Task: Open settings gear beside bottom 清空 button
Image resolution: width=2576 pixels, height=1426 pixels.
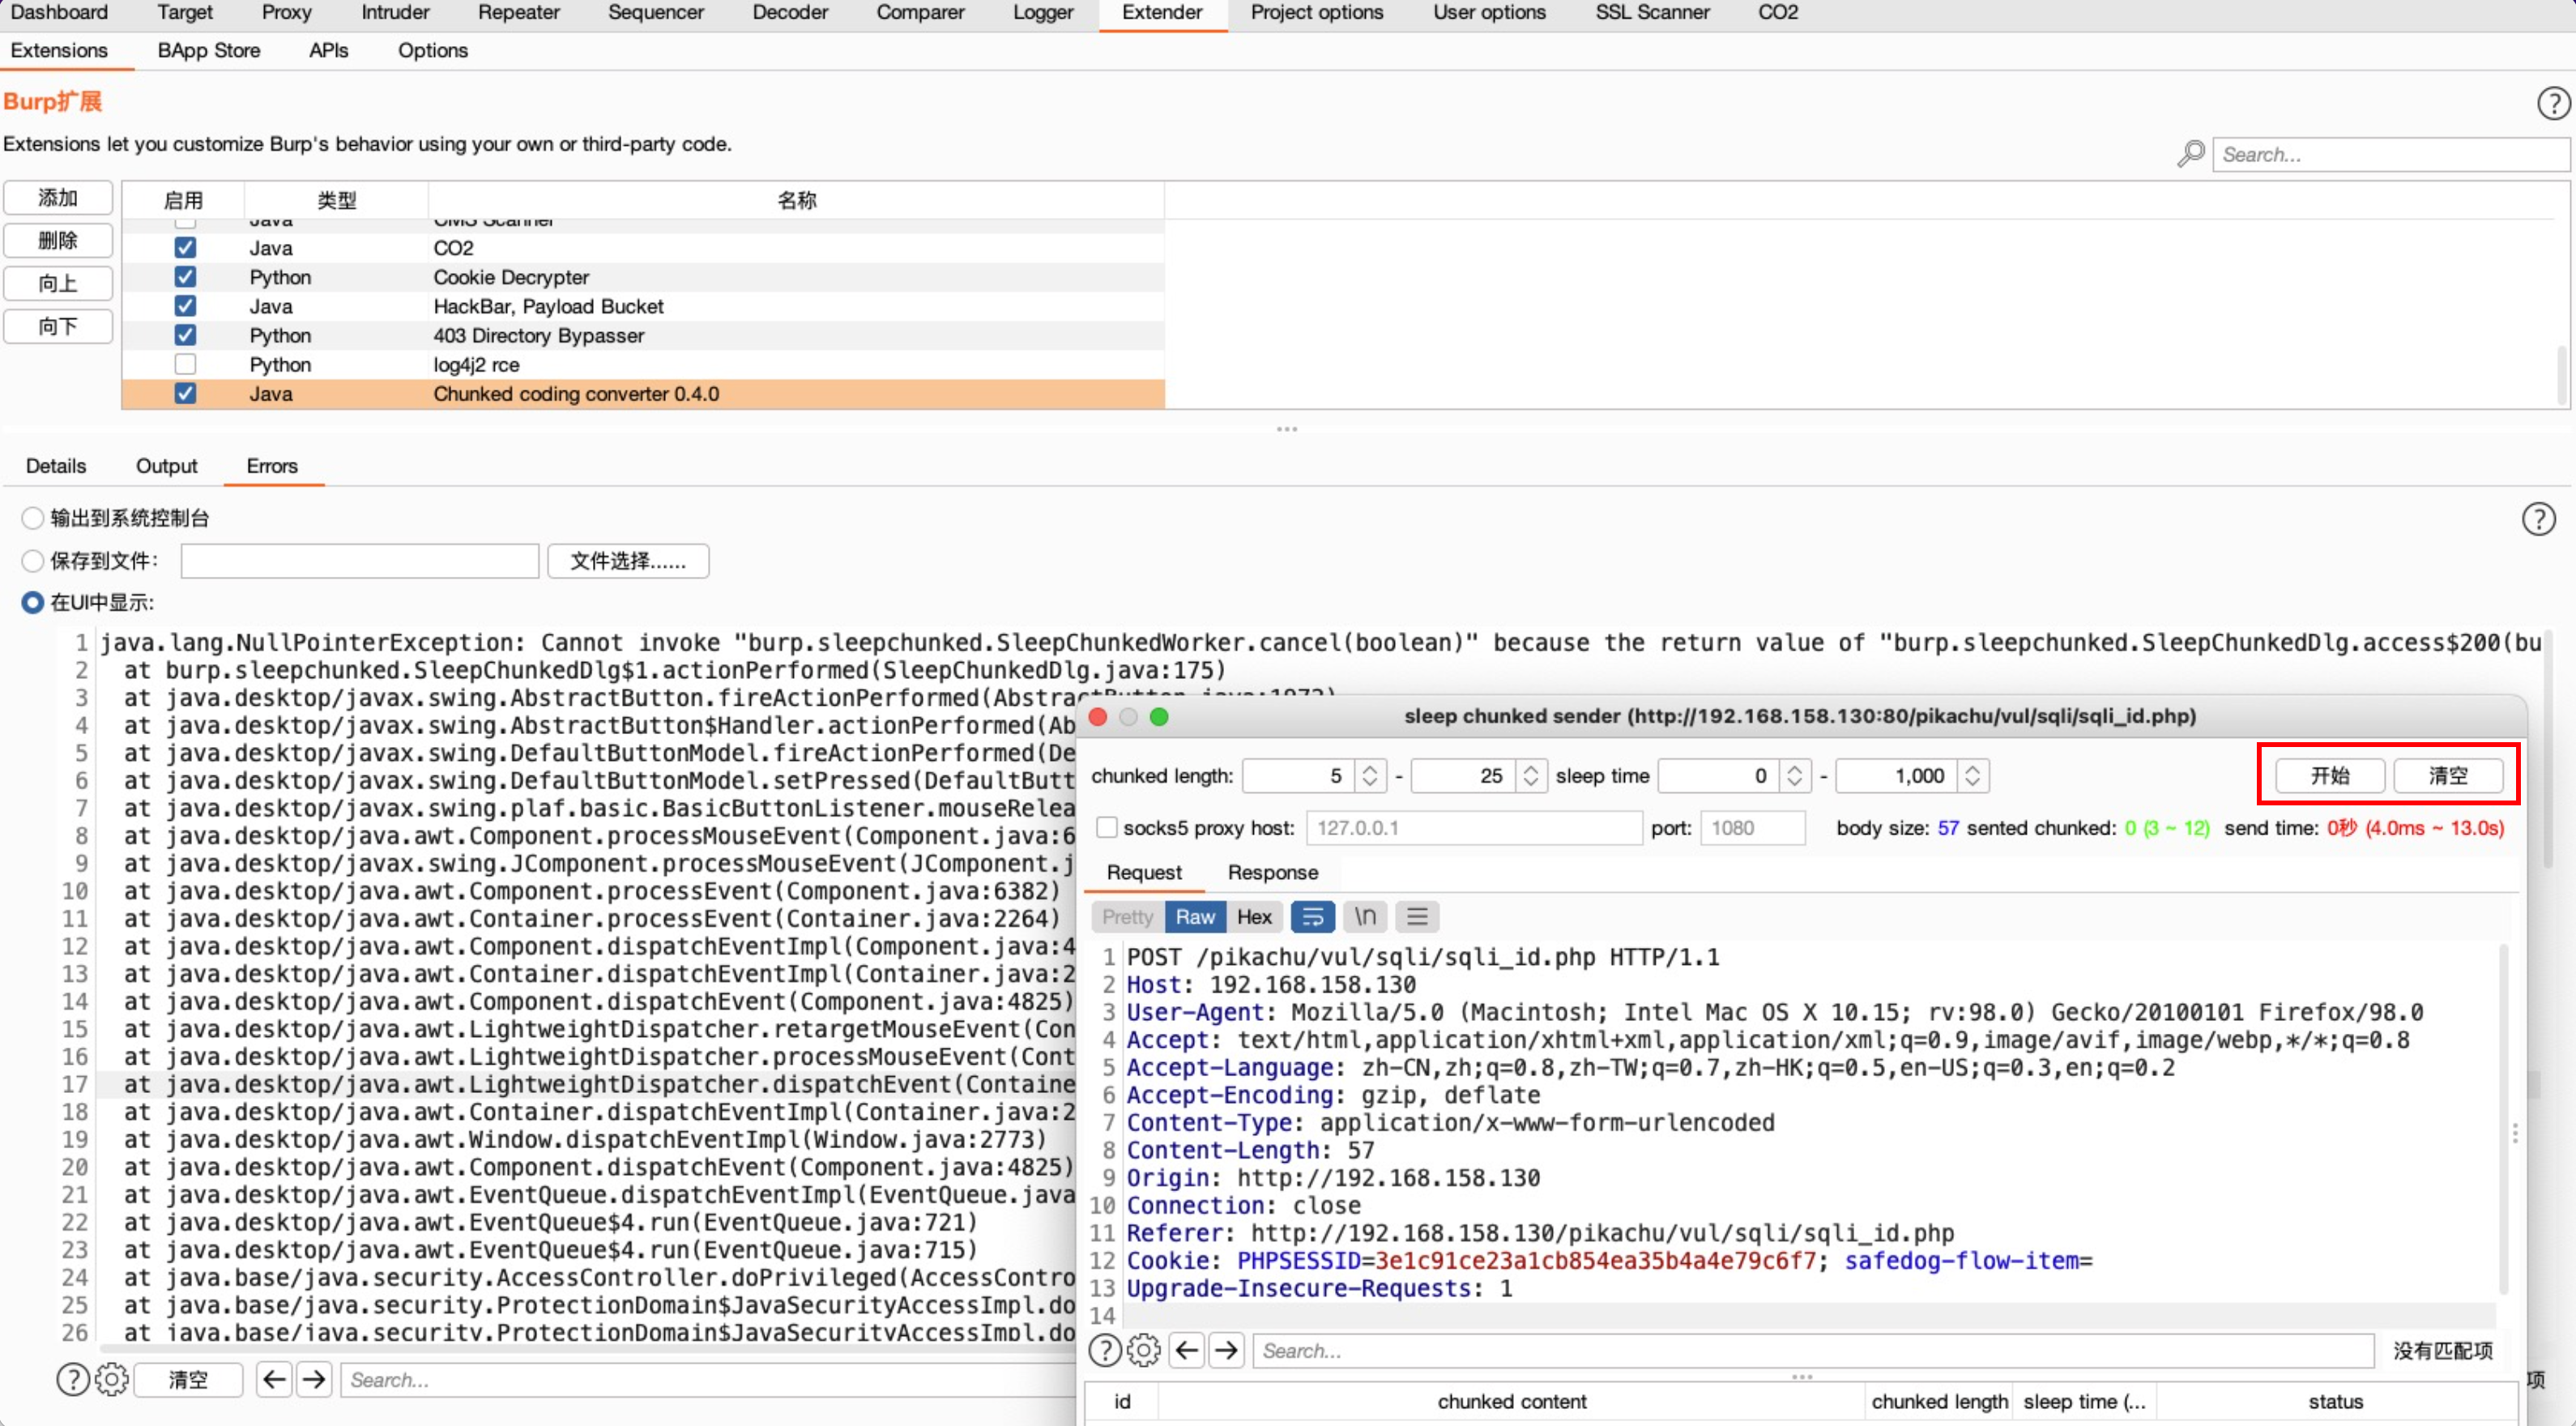Action: coord(112,1379)
